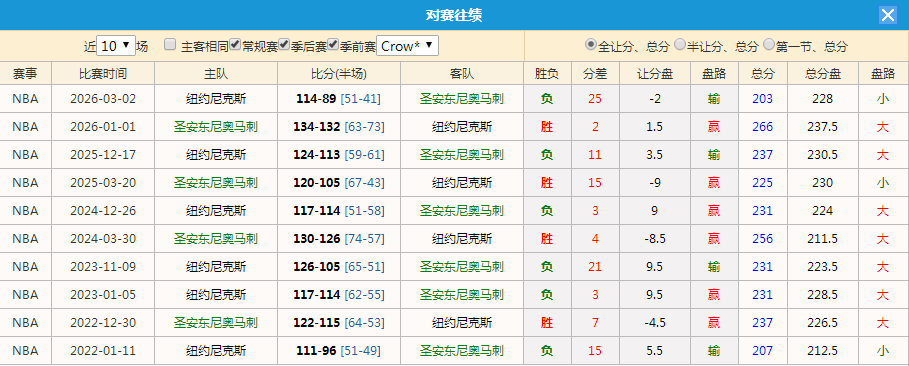Open the Crow* odds company dropdown
Screen dimensions: 909x366
coord(408,46)
